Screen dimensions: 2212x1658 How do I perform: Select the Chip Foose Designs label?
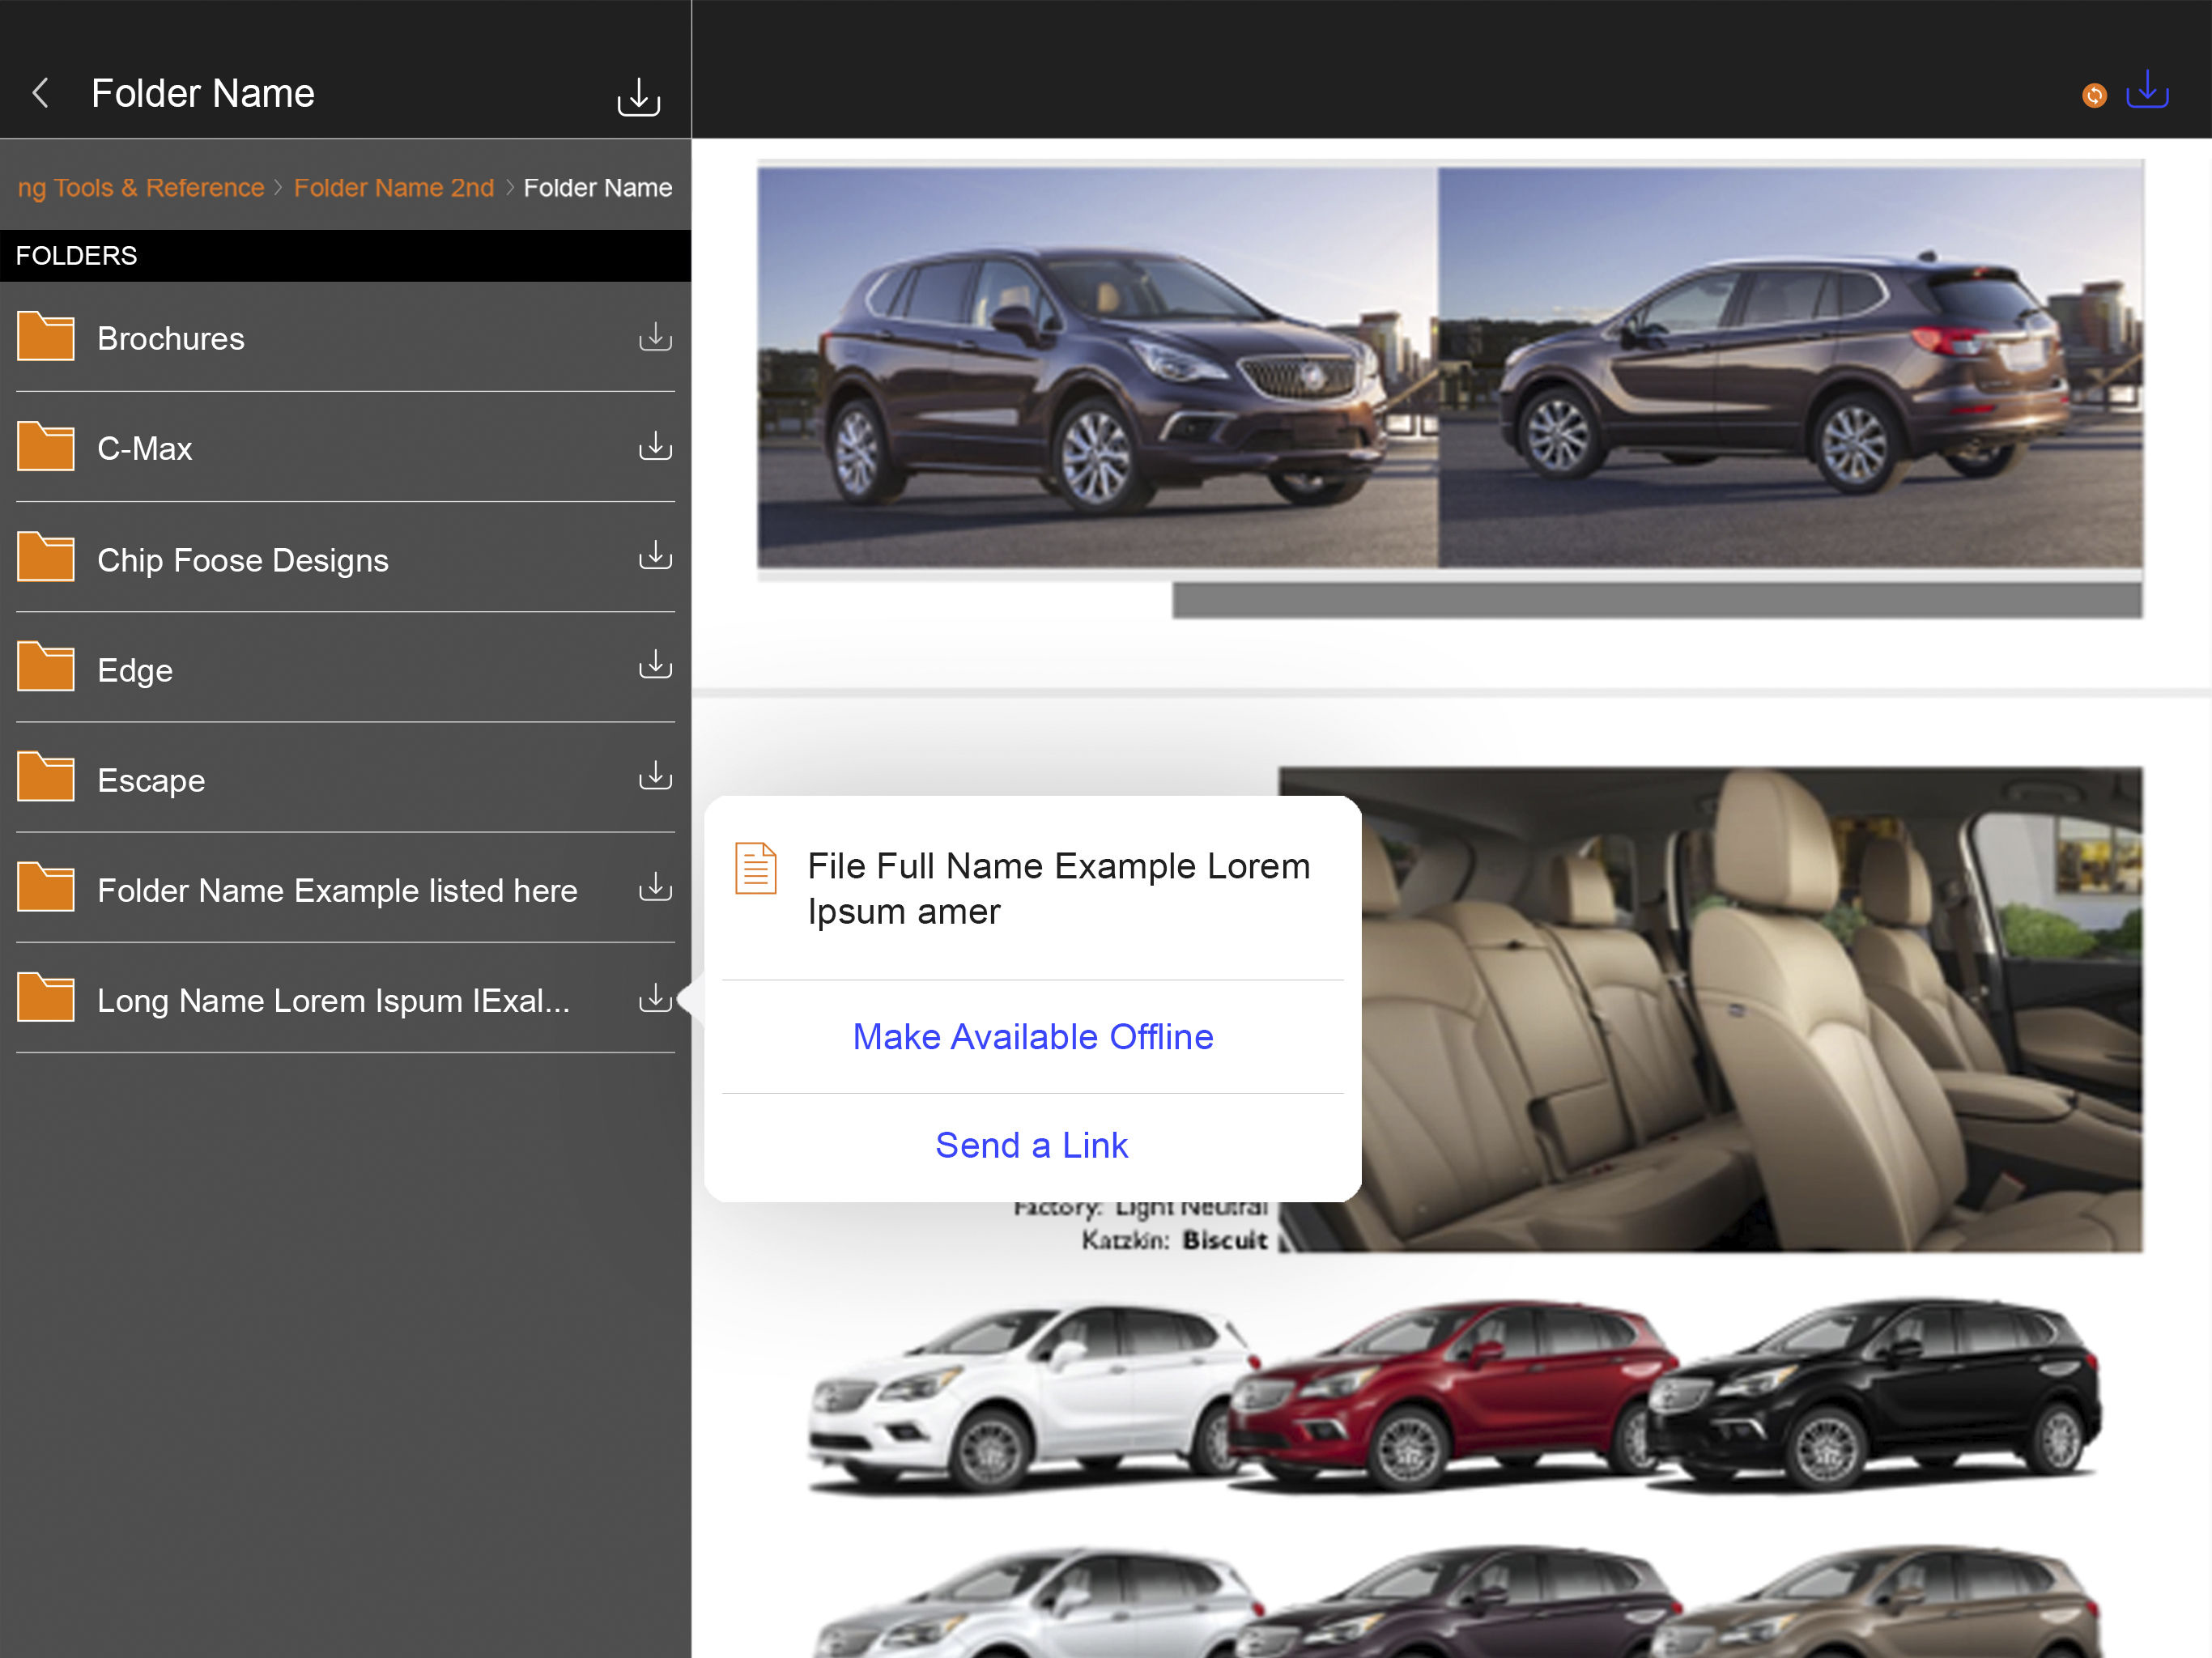coord(243,561)
